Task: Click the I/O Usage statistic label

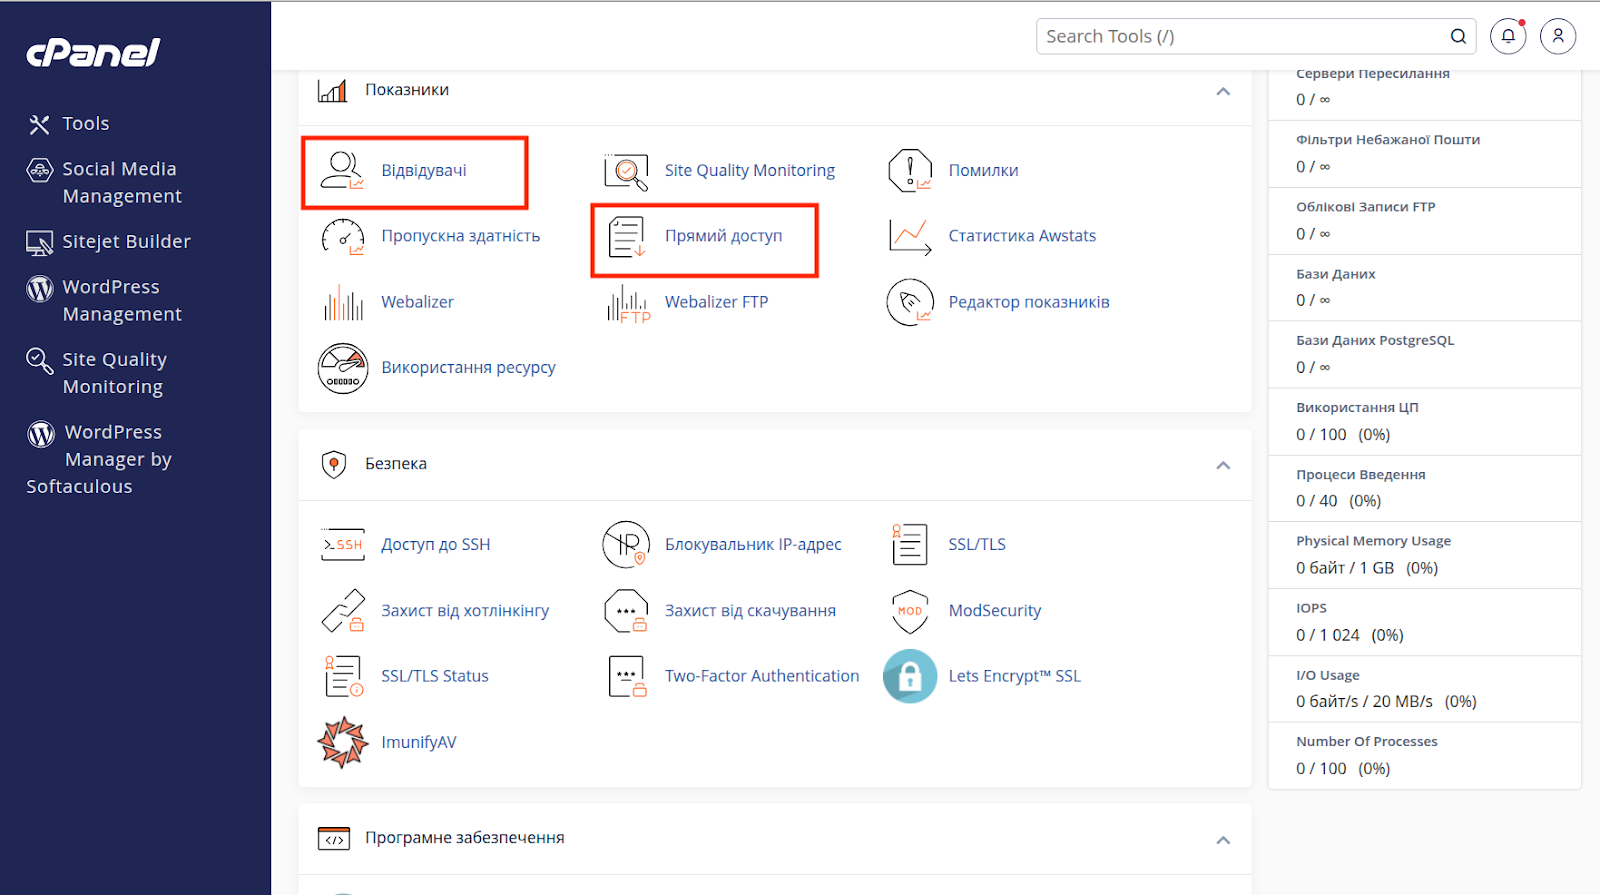Action: (x=1328, y=675)
